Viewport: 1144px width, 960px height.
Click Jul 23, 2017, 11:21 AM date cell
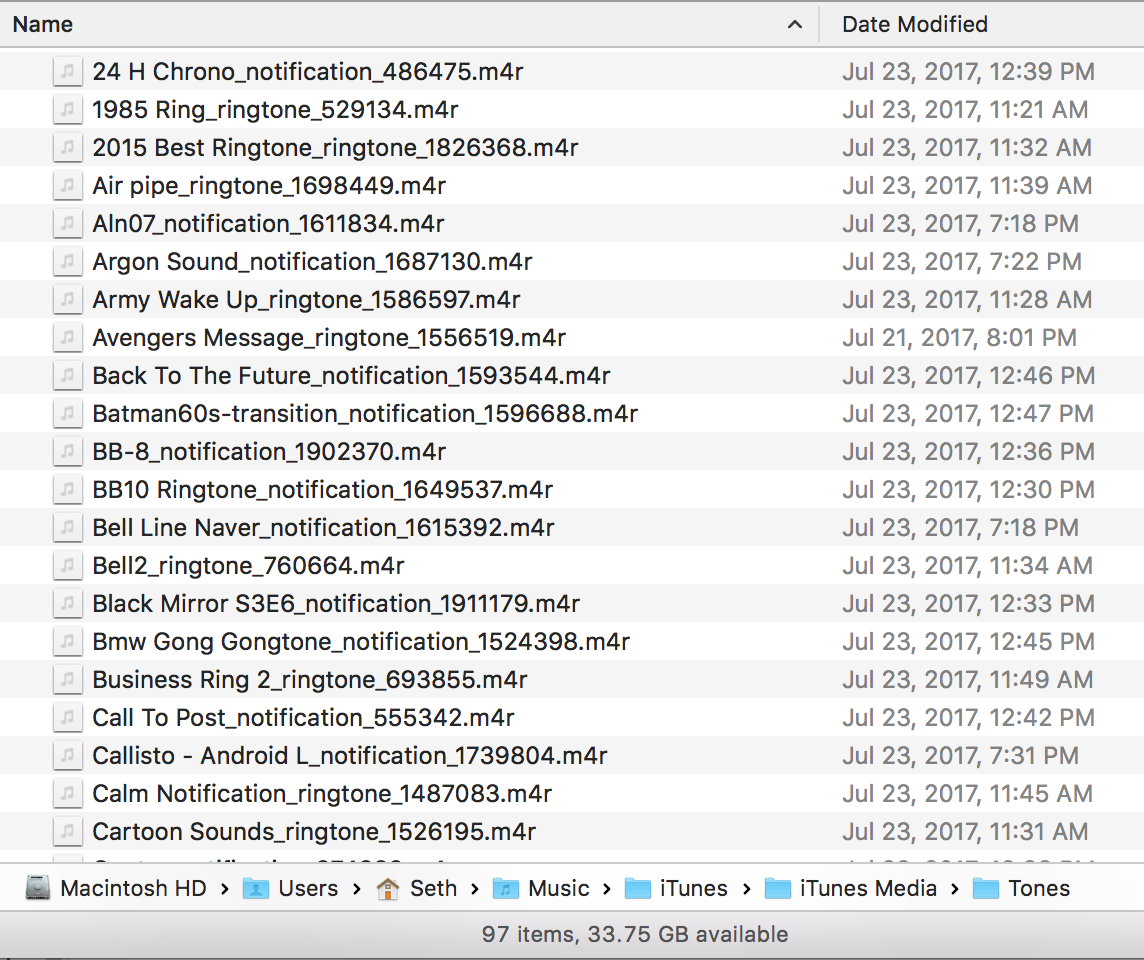point(965,109)
